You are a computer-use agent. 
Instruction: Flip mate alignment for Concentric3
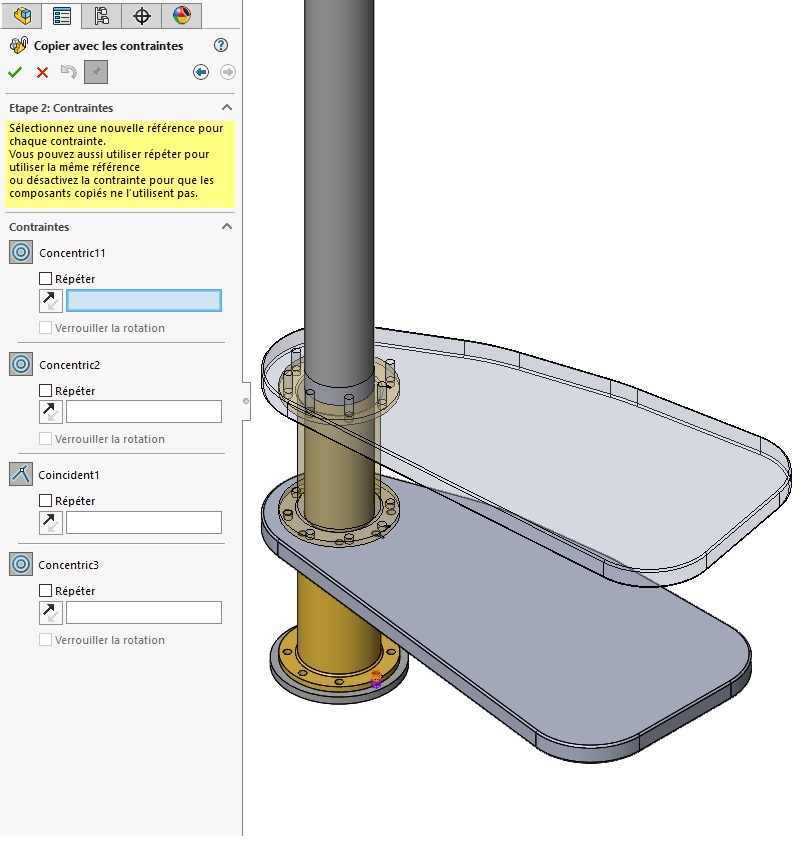[x=51, y=613]
